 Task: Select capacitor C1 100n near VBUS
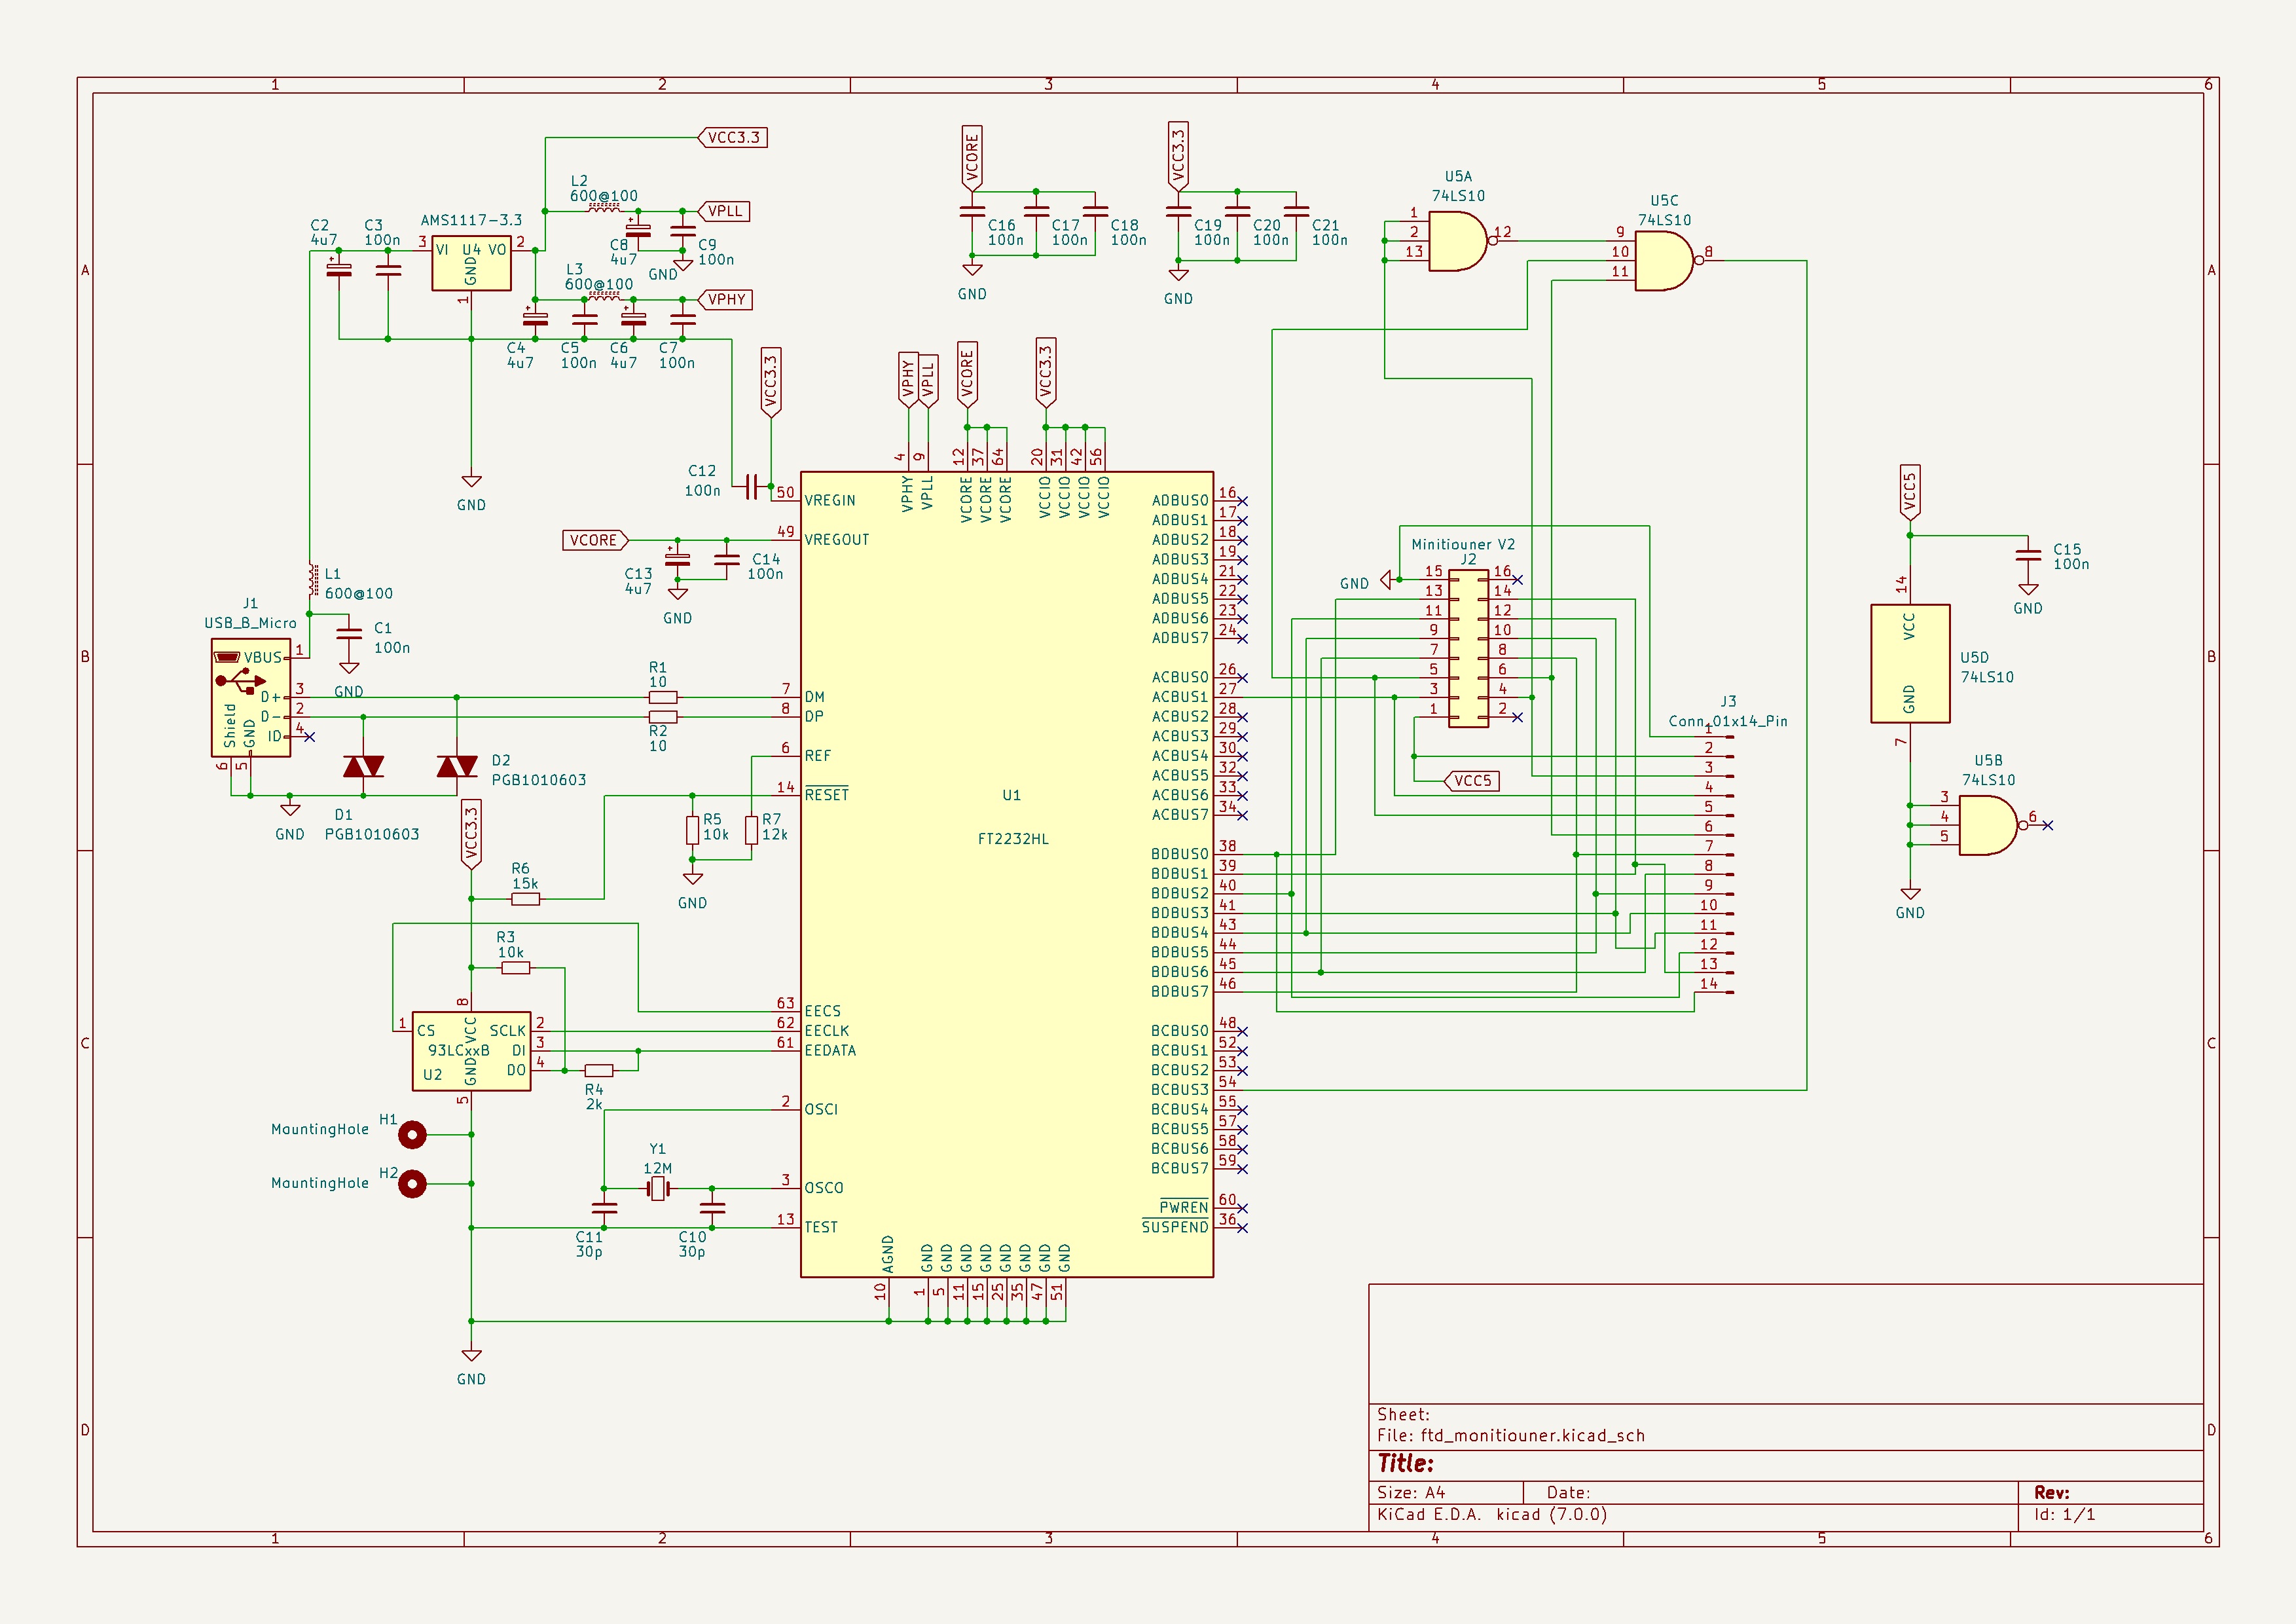coord(349,633)
